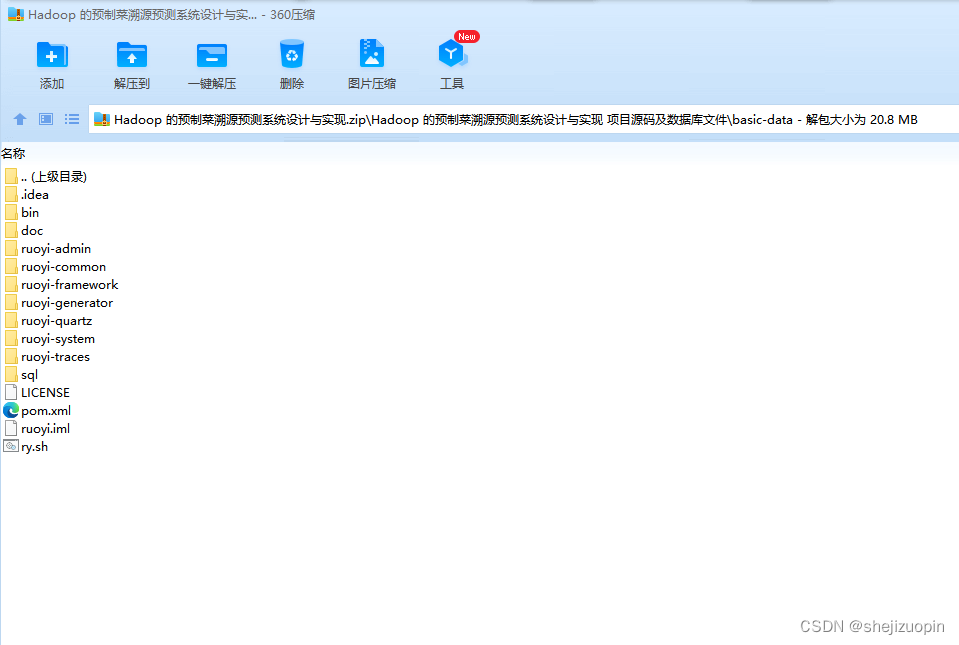The image size is (959, 645).
Task: Click the folder icon beside doc
Action: (x=11, y=231)
